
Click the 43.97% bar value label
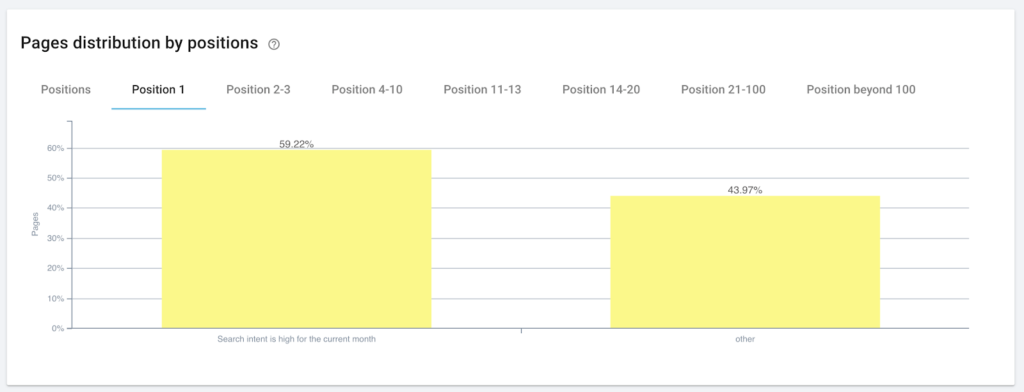(x=744, y=190)
